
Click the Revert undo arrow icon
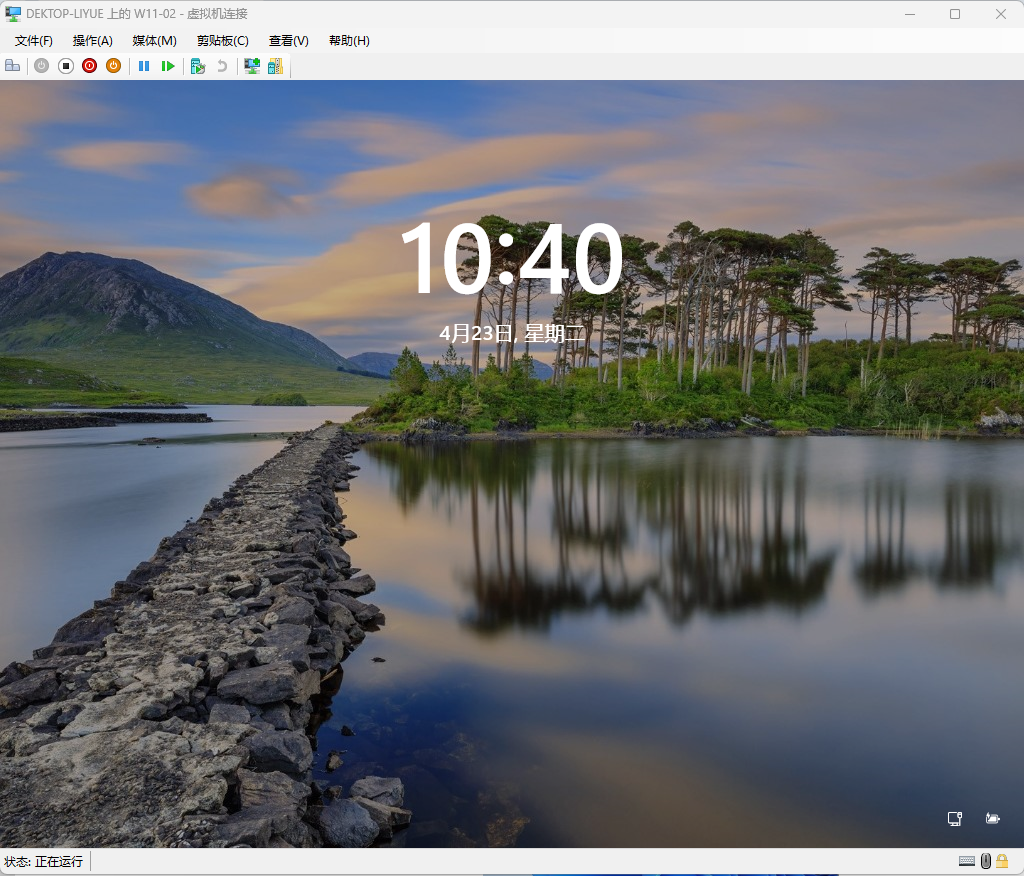click(222, 66)
